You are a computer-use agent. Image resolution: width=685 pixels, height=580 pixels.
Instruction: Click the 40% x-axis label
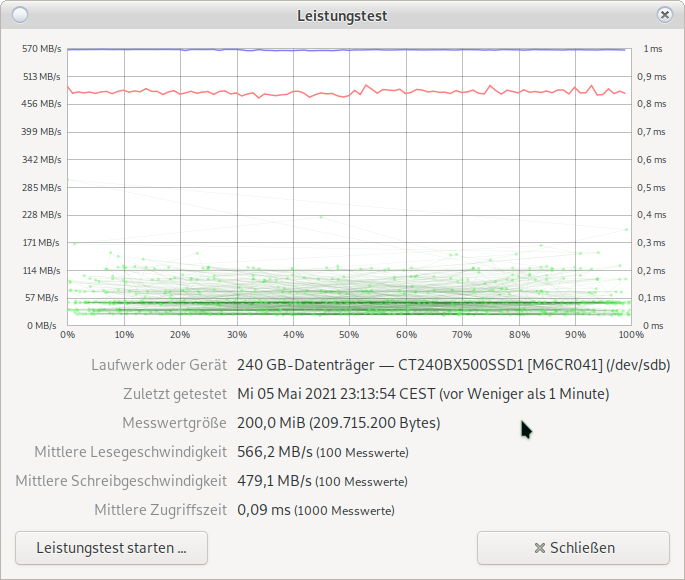pos(293,335)
